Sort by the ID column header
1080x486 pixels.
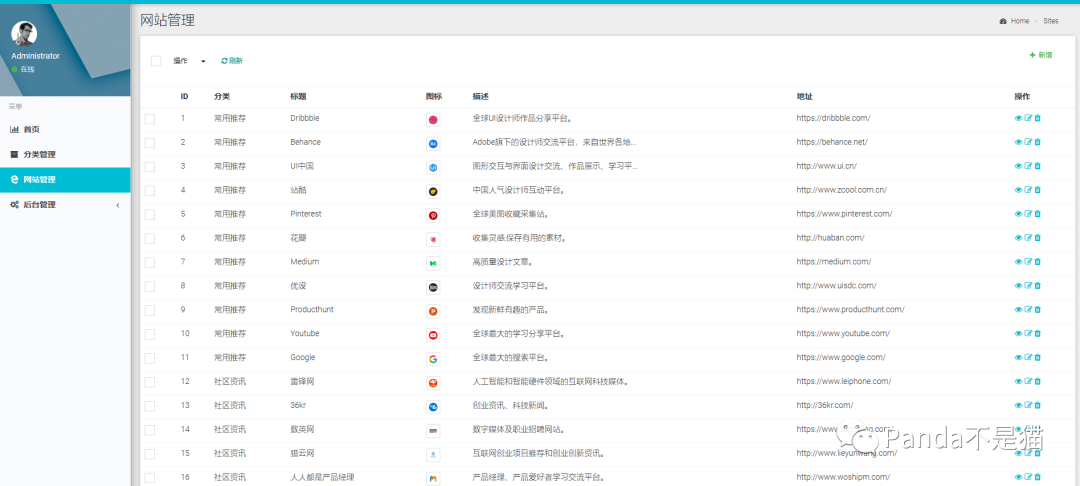click(185, 96)
